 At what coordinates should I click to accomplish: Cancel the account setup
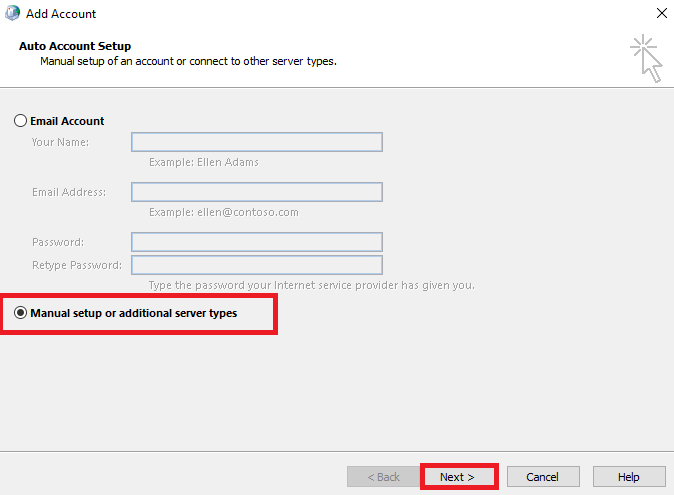(543, 477)
